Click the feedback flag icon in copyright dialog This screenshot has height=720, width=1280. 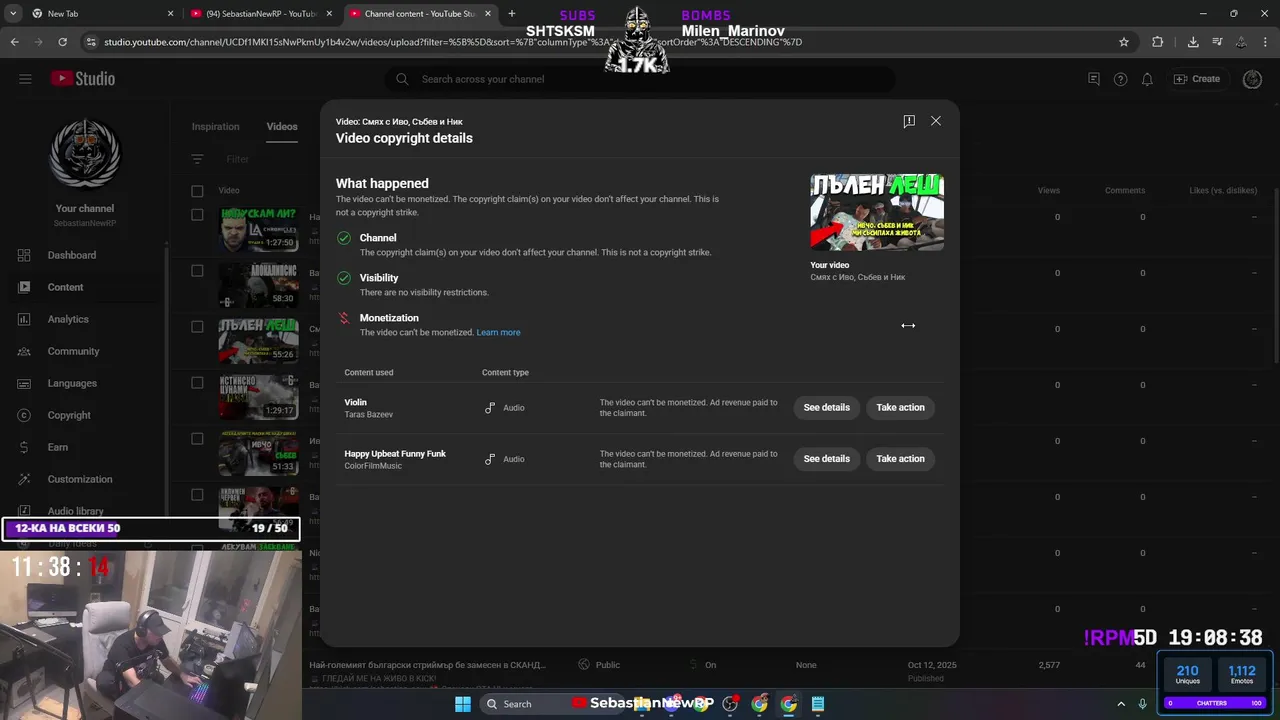click(909, 121)
